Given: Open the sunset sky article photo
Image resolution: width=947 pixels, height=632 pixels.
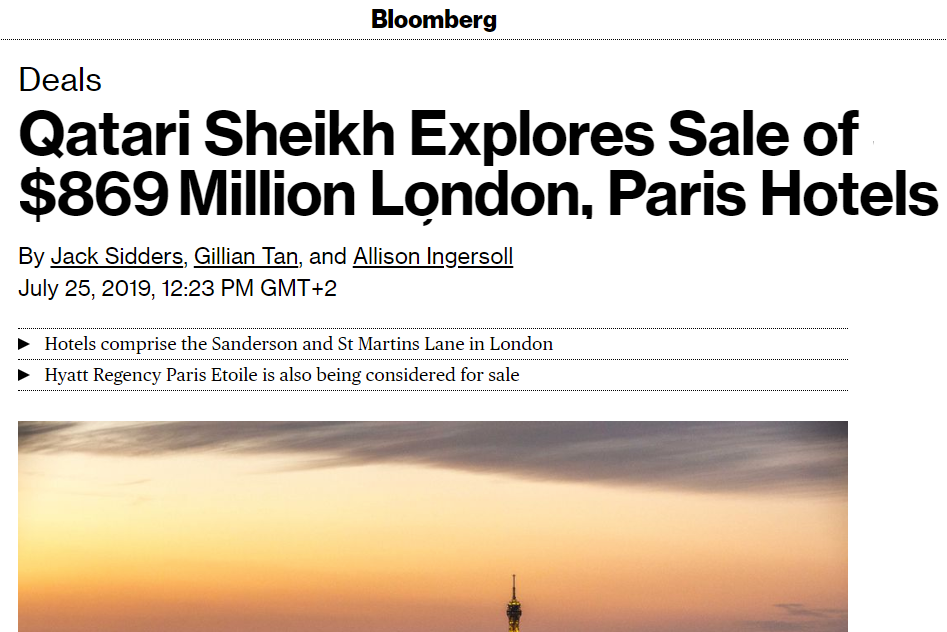Looking at the screenshot, I should pyautogui.click(x=433, y=526).
